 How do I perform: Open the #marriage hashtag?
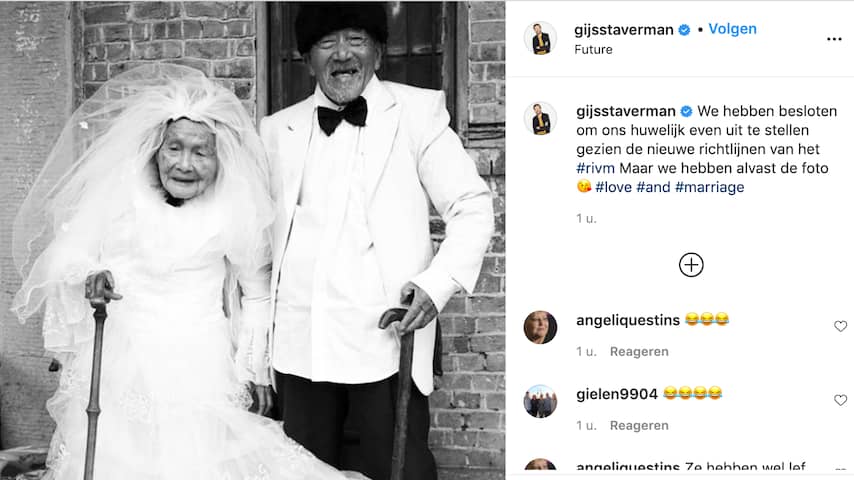pos(709,187)
